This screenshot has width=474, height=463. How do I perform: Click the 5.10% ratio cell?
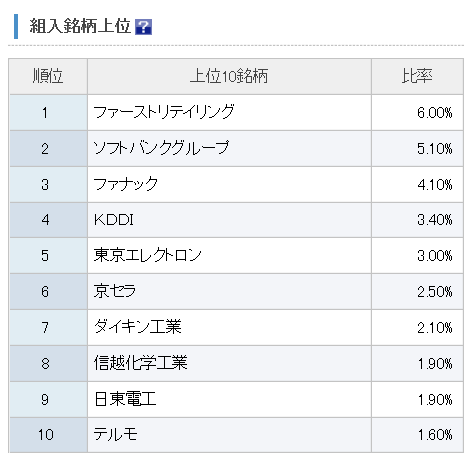pyautogui.click(x=417, y=149)
